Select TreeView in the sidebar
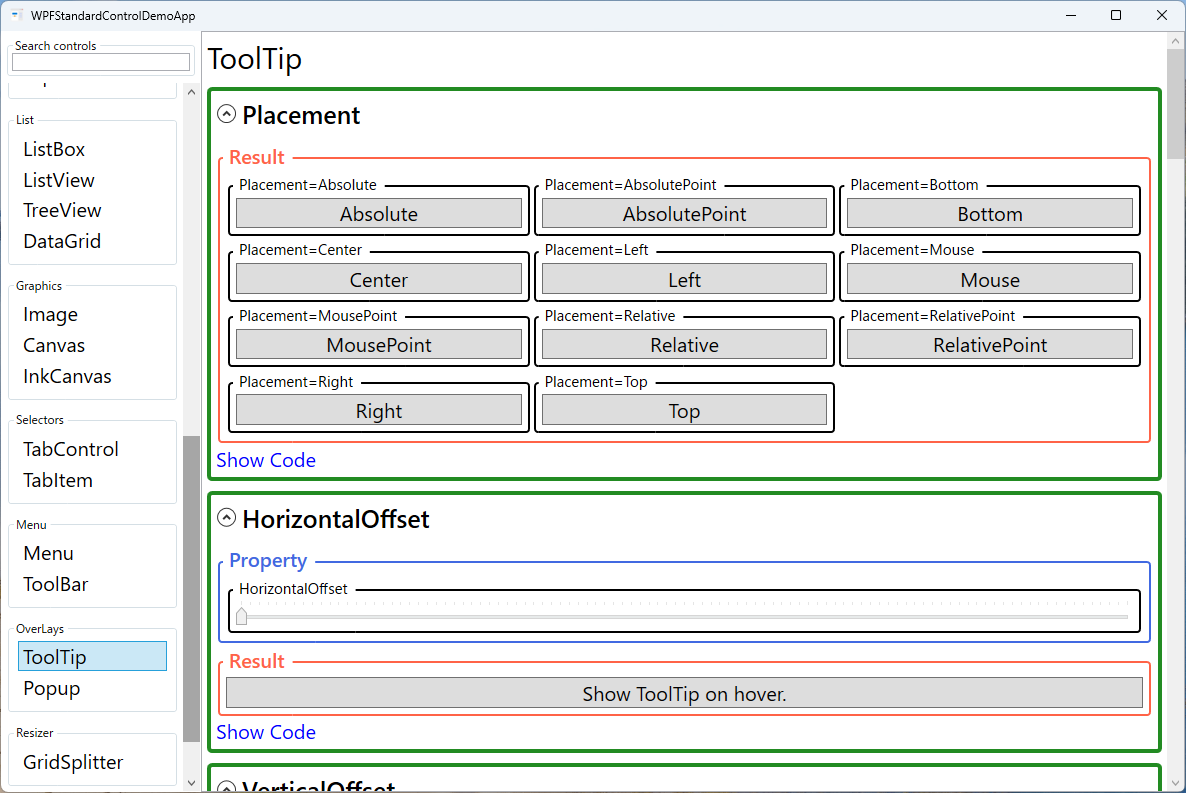The height and width of the screenshot is (793, 1186). pyautogui.click(x=62, y=210)
